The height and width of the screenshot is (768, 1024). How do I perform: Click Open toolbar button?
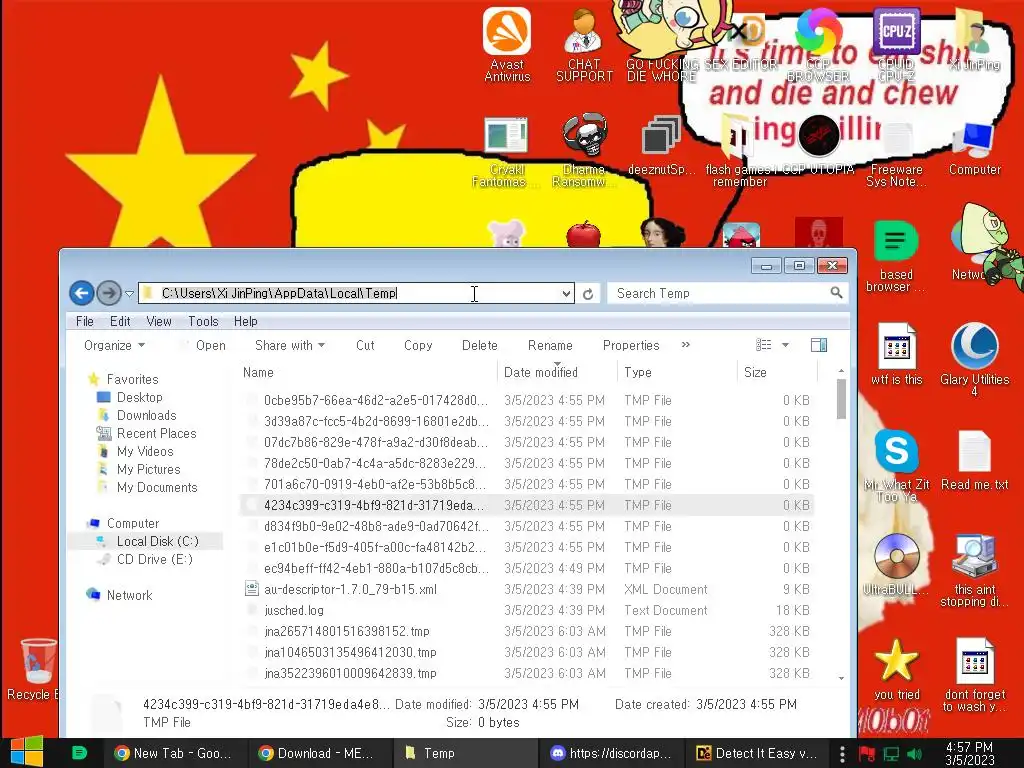coord(210,345)
